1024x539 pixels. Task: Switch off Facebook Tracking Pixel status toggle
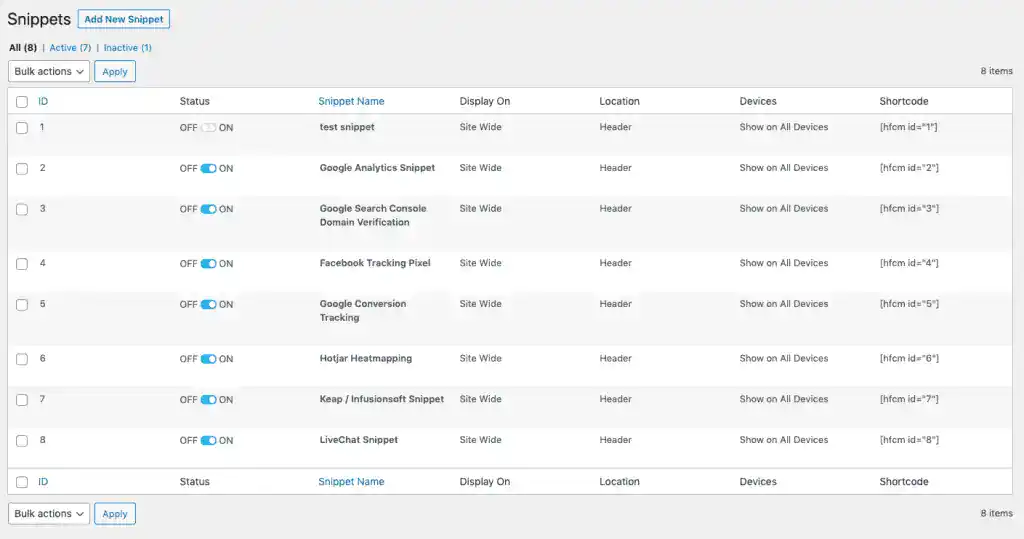click(208, 264)
